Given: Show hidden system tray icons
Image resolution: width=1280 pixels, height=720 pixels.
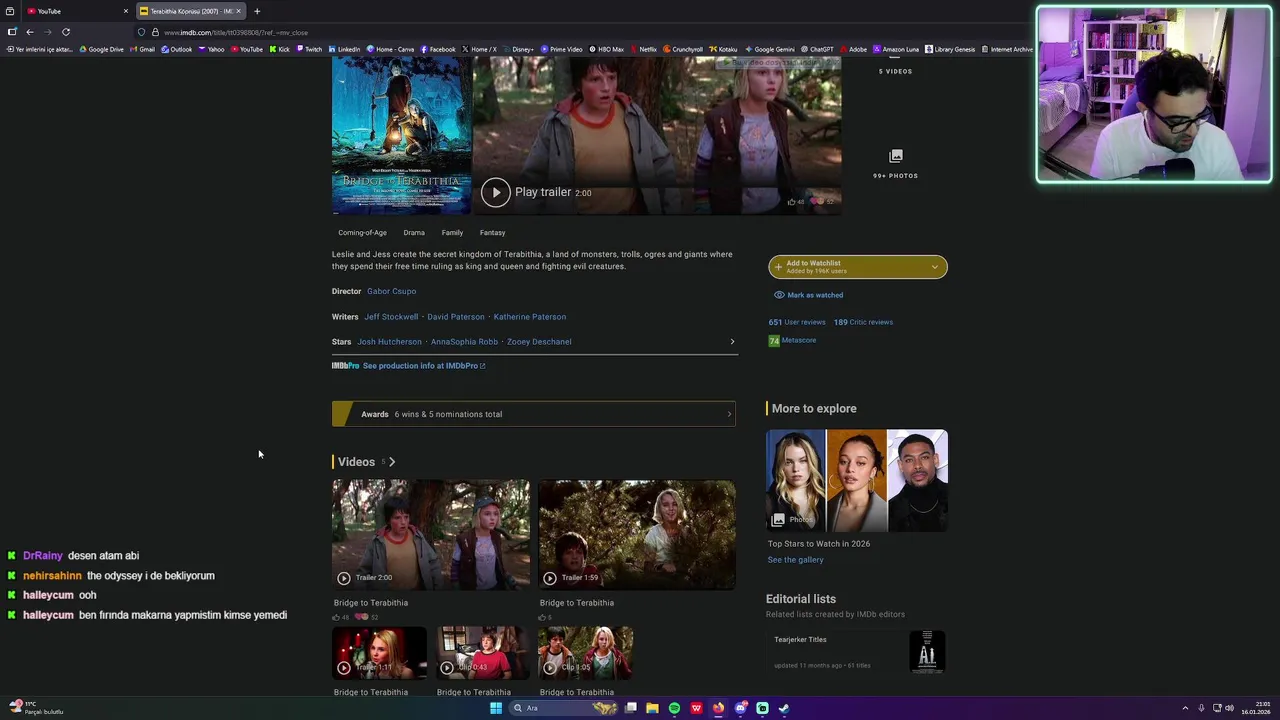Looking at the screenshot, I should point(1185,708).
